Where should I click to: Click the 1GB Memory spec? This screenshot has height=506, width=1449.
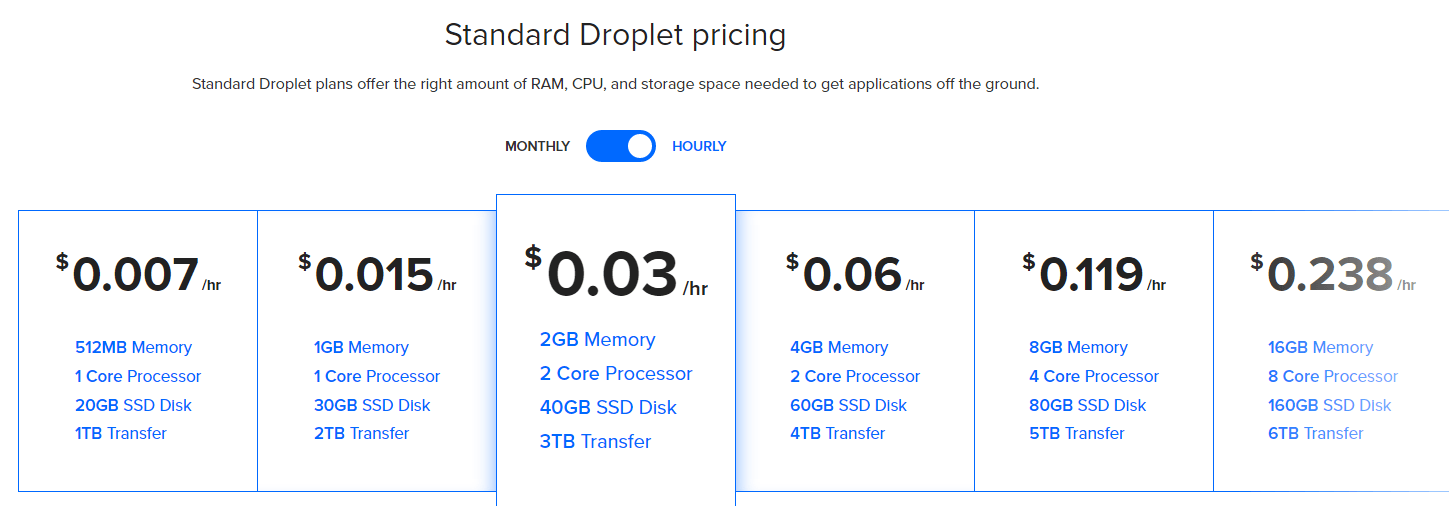click(x=361, y=347)
